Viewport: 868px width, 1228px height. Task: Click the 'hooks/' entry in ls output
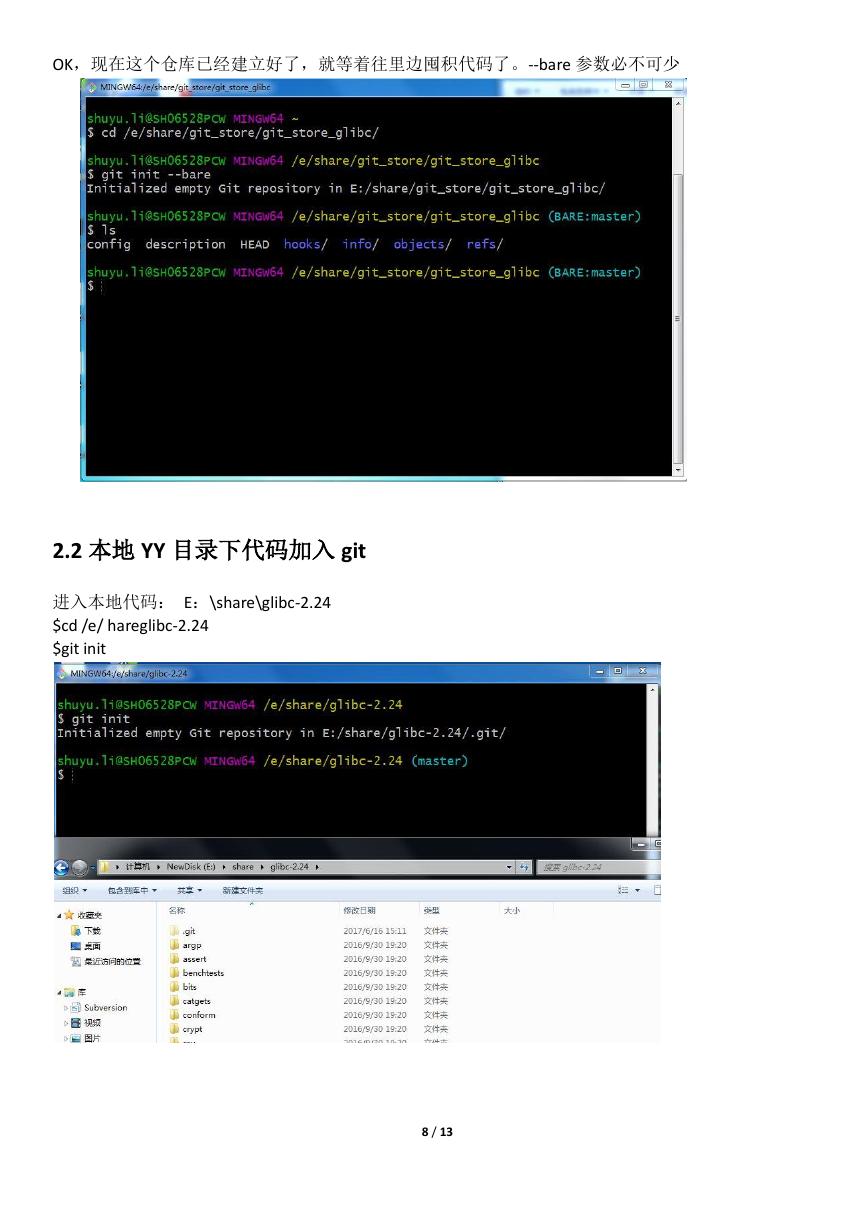click(x=306, y=244)
